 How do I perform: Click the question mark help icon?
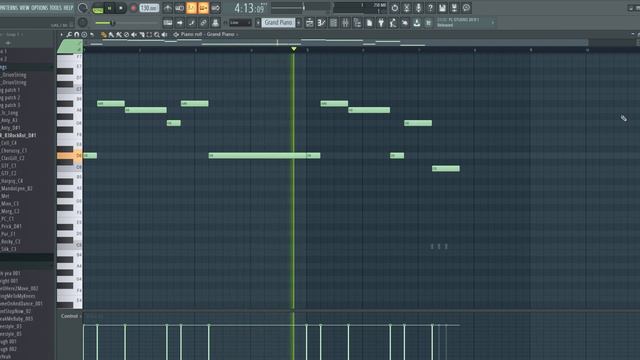coord(430,8)
